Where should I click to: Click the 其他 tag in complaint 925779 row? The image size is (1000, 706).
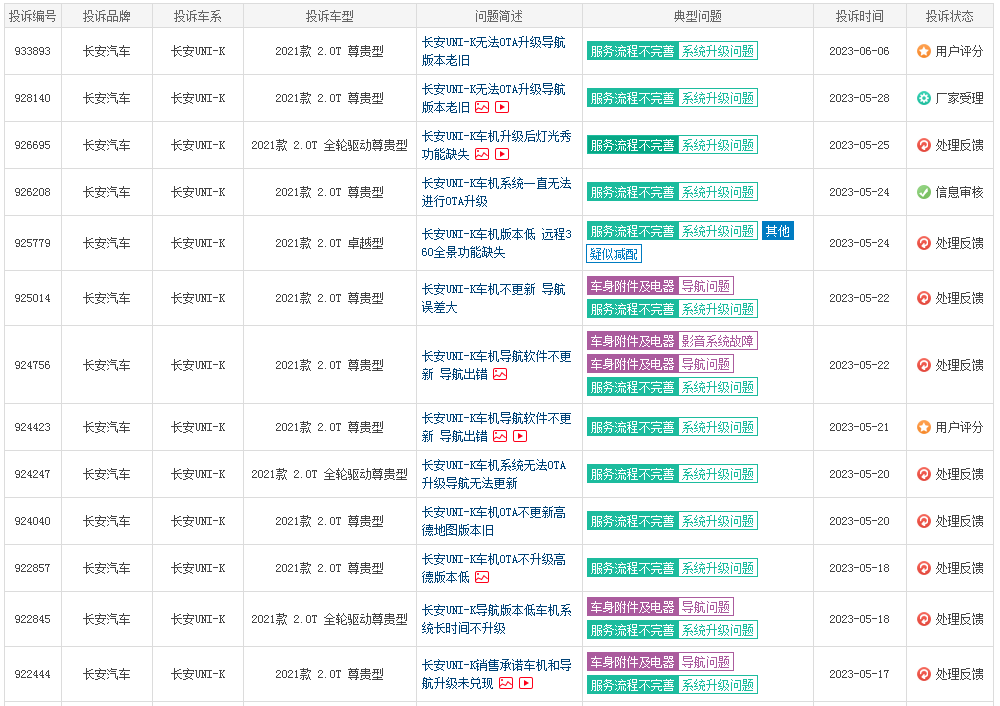point(777,231)
